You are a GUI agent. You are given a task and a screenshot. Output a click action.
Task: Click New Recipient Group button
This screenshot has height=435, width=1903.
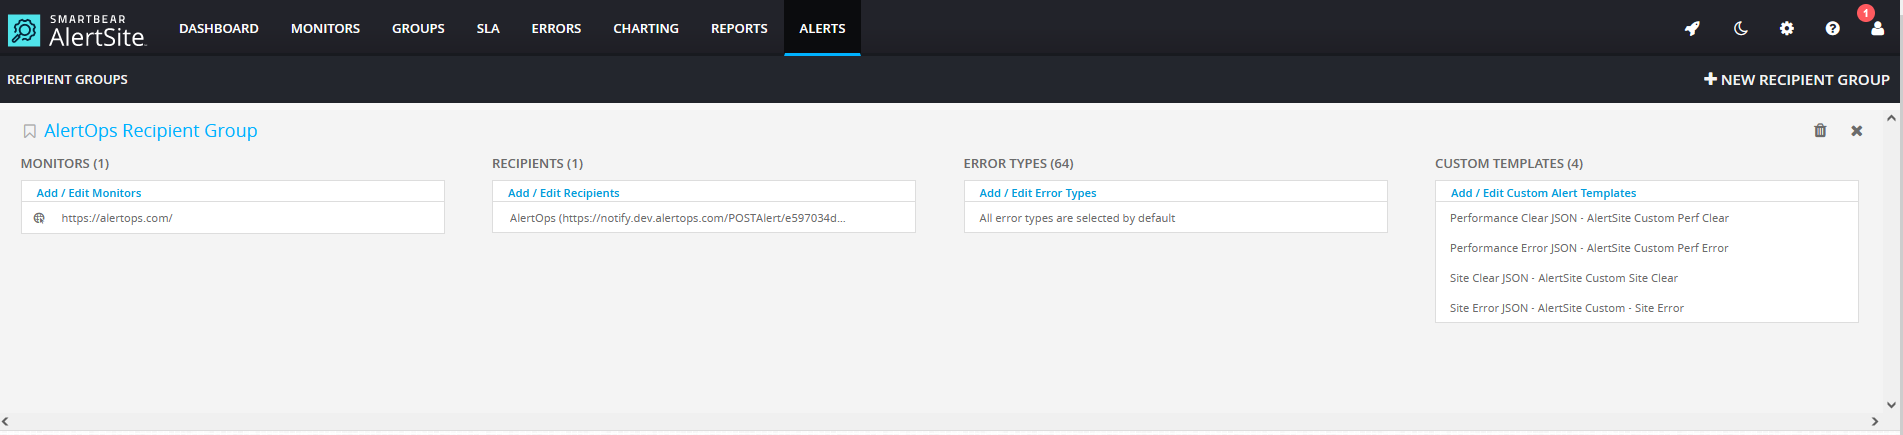1796,79
